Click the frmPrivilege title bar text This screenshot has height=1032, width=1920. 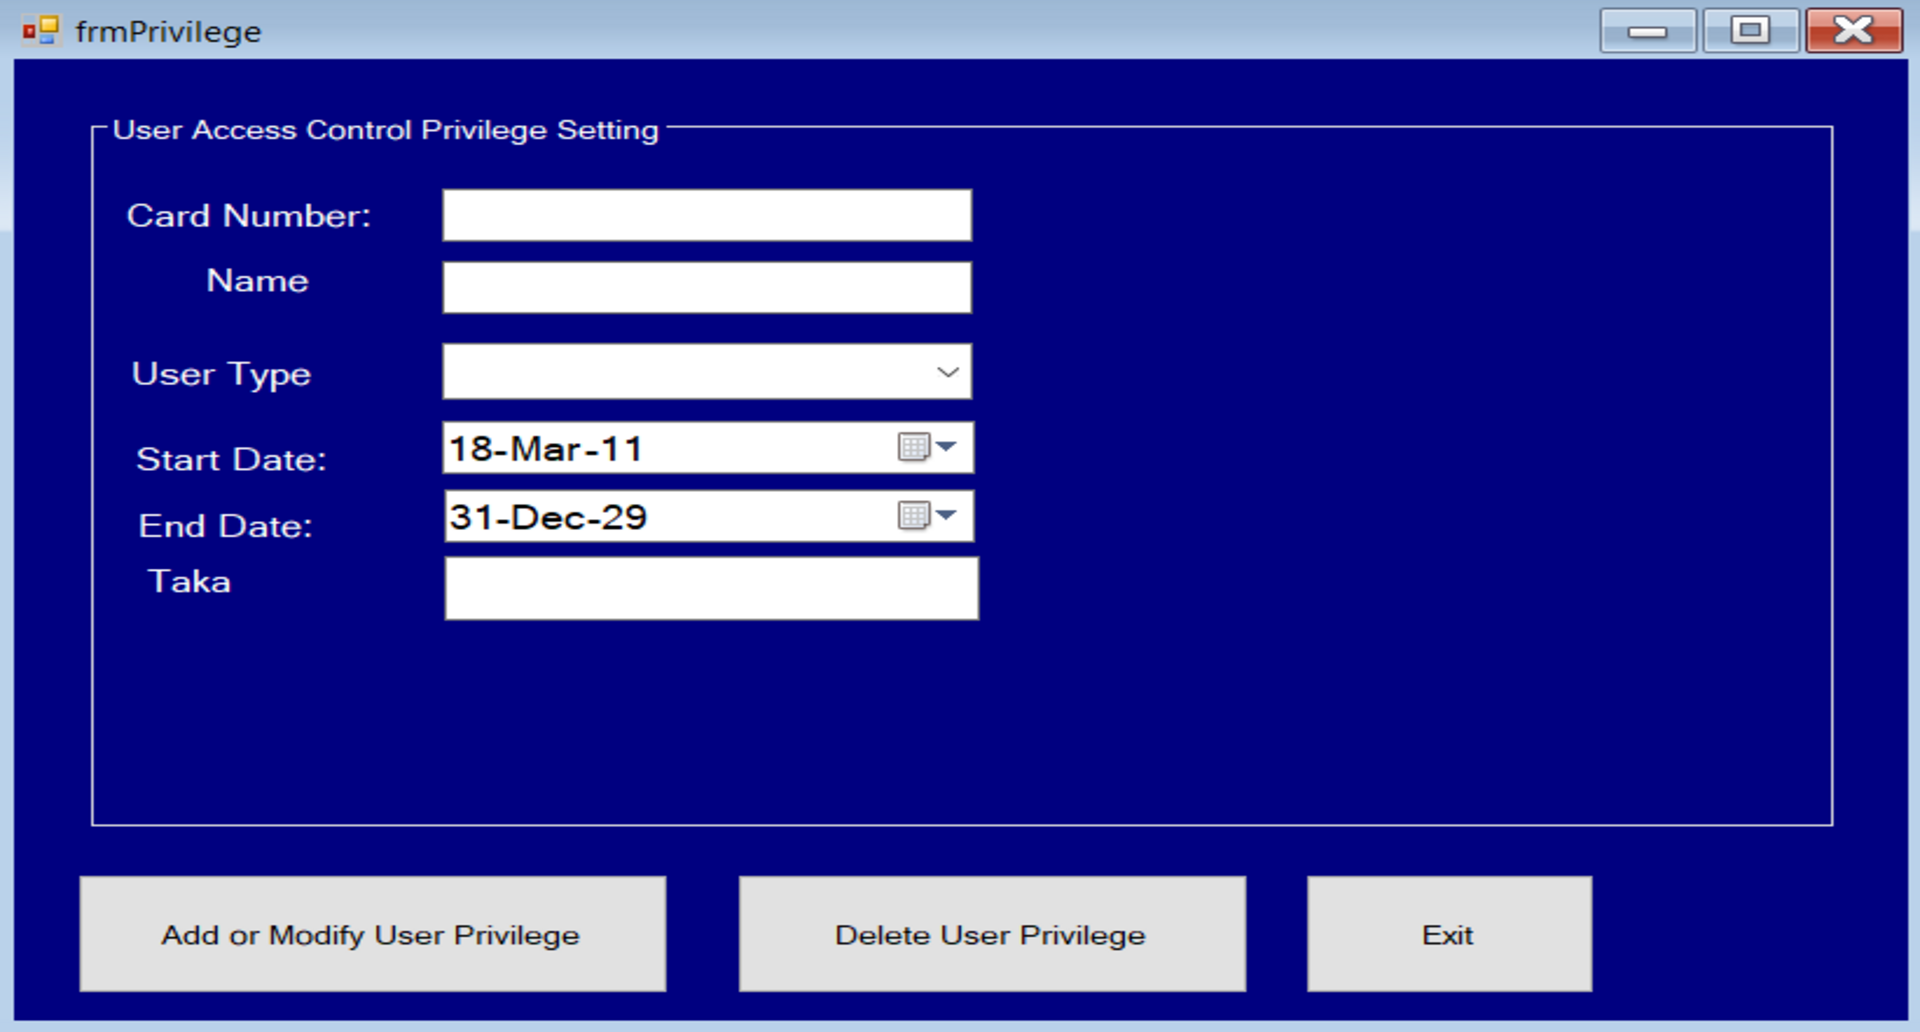pos(168,32)
